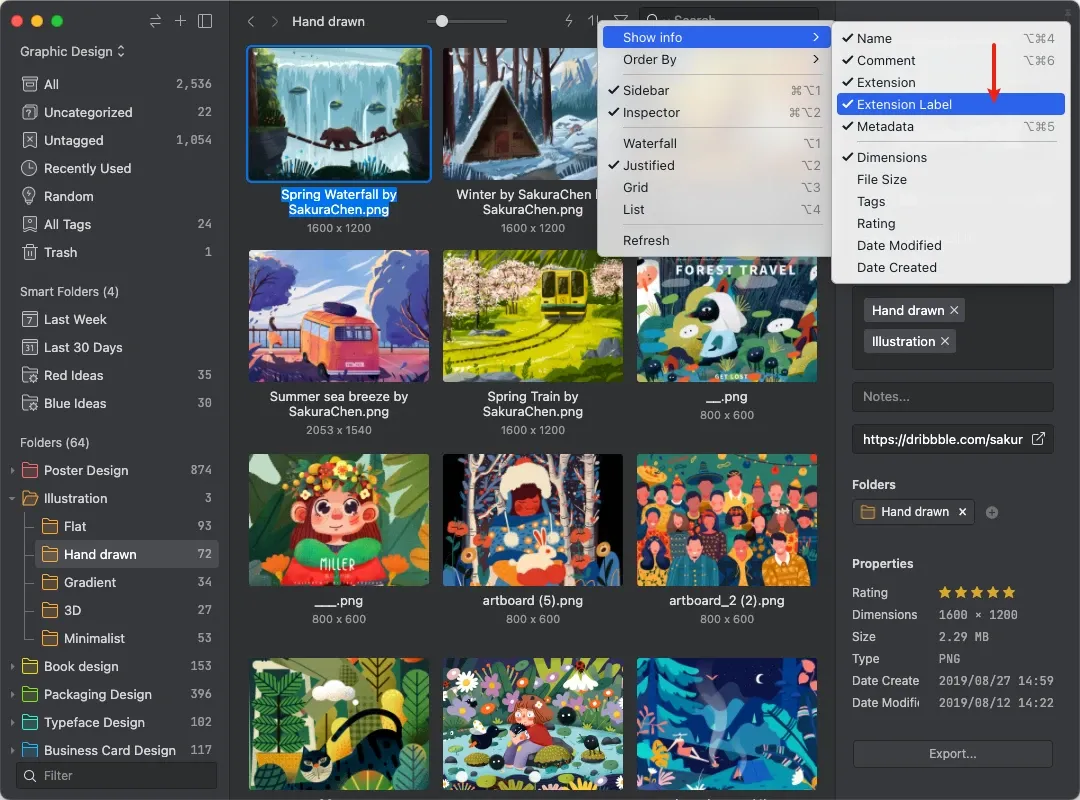1080x800 pixels.
Task: Toggle Inspector visibility in menu
Action: (x=714, y=112)
